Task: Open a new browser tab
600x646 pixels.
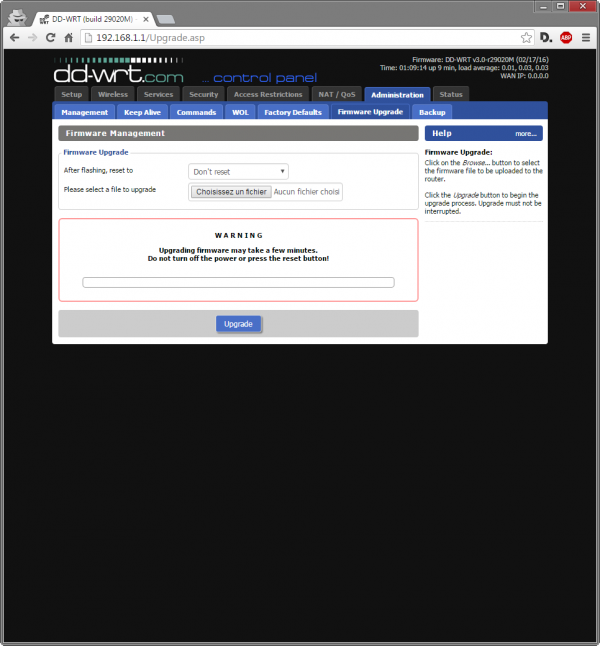Action: [x=166, y=18]
